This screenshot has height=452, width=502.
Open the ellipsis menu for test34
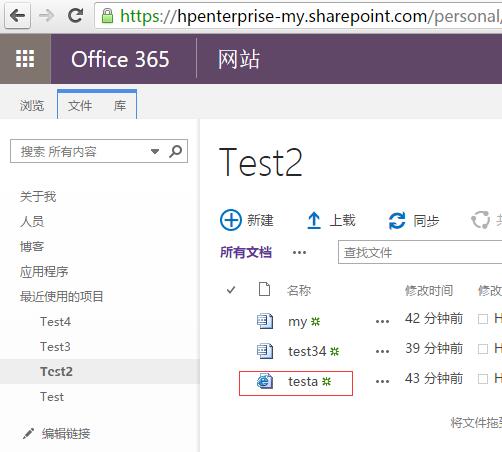click(382, 351)
